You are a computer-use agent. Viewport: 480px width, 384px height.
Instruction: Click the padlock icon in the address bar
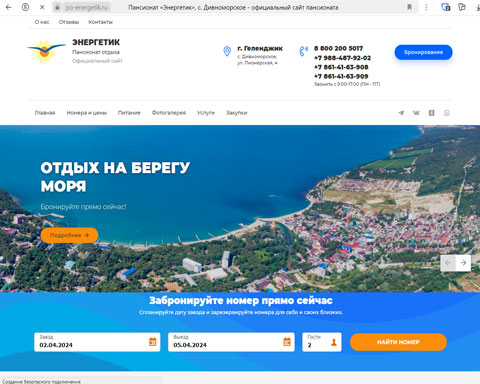(x=57, y=7)
